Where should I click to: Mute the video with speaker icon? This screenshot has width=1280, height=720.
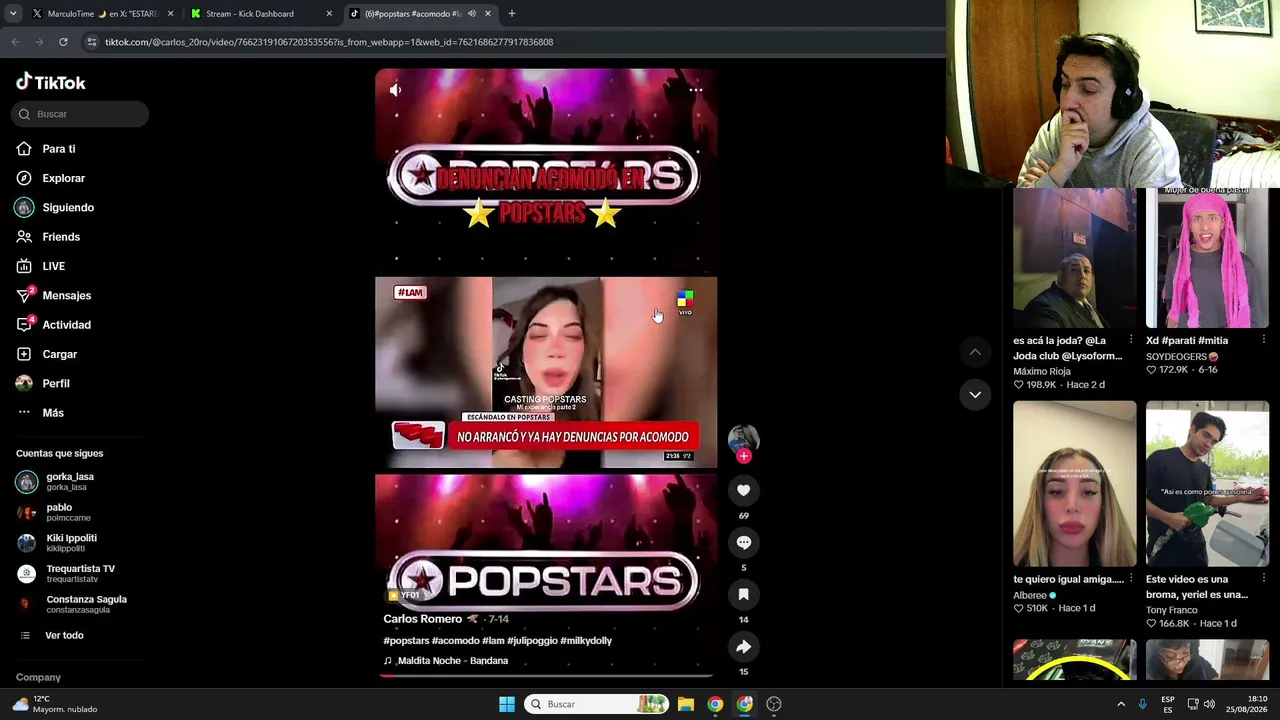(x=395, y=90)
